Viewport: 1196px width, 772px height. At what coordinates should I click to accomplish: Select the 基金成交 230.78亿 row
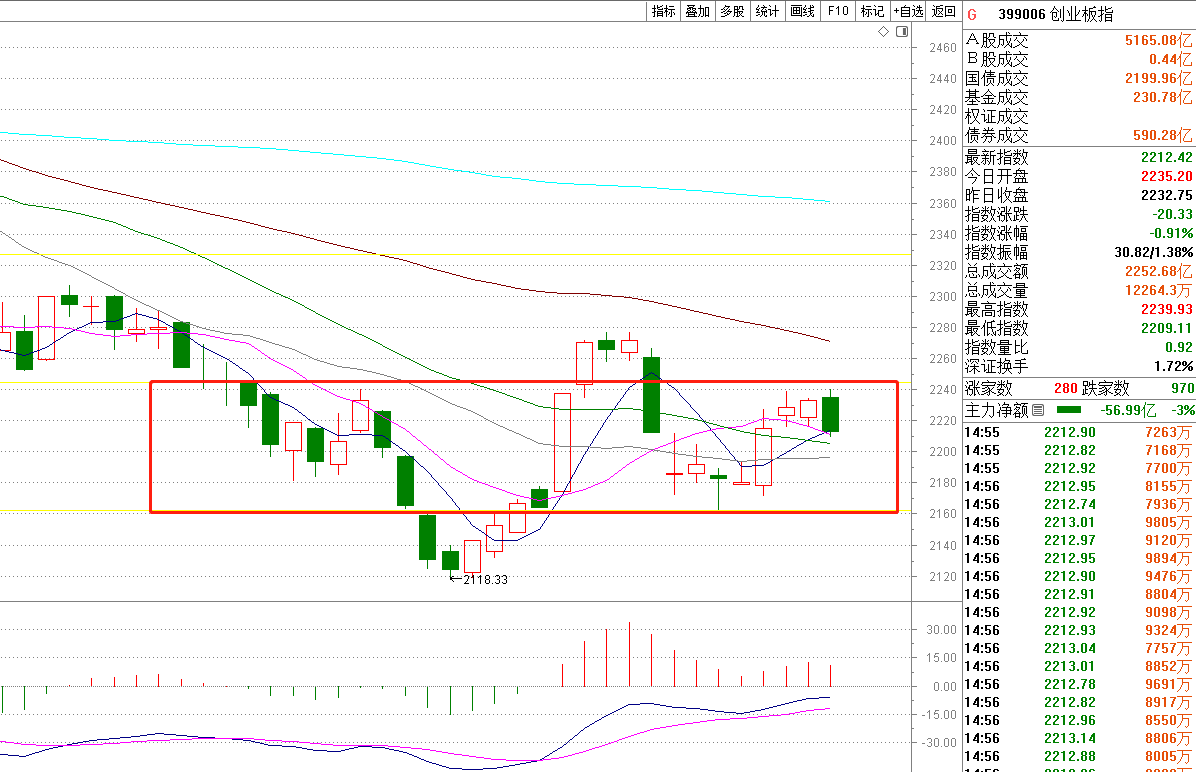(1079, 98)
